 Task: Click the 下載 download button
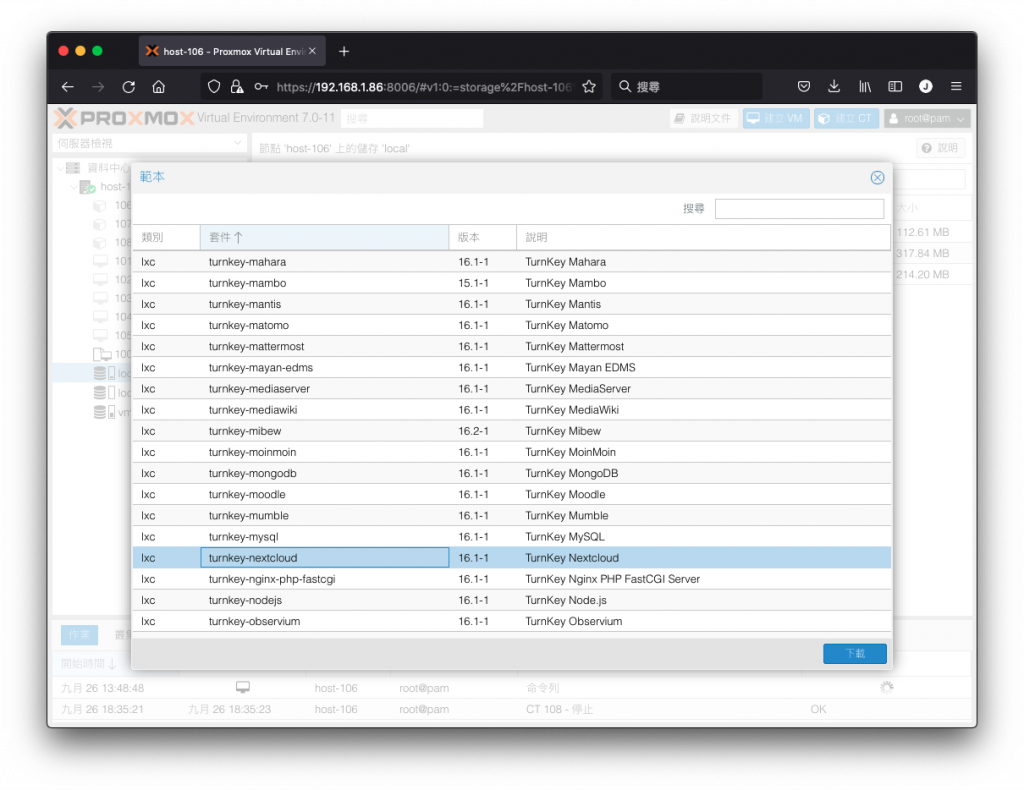854,653
